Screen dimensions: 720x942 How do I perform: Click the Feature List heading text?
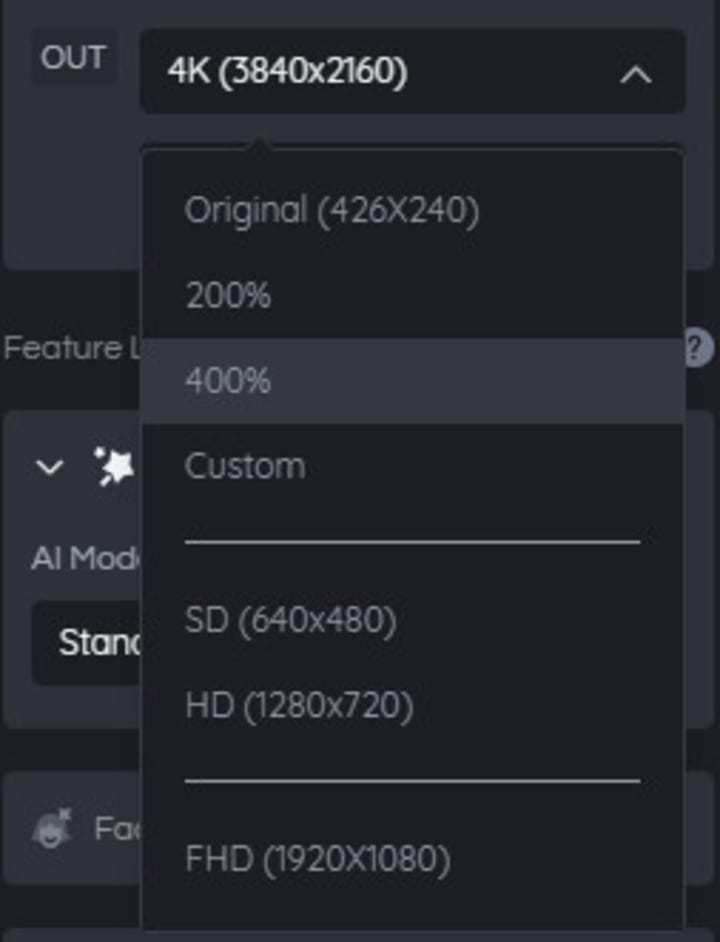62,348
